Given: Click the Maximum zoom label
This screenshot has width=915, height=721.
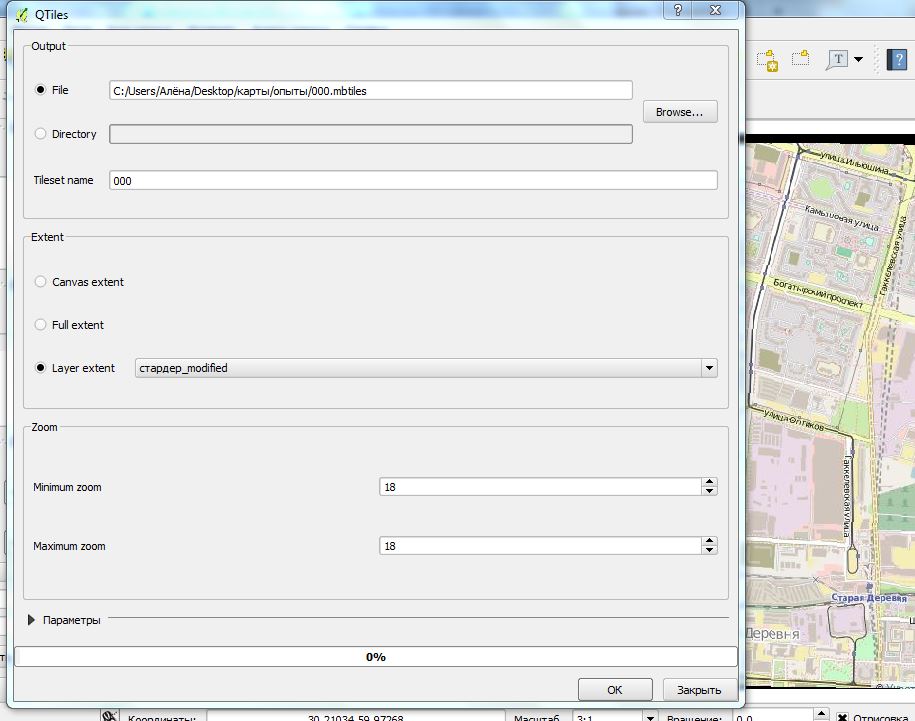Looking at the screenshot, I should [x=69, y=546].
